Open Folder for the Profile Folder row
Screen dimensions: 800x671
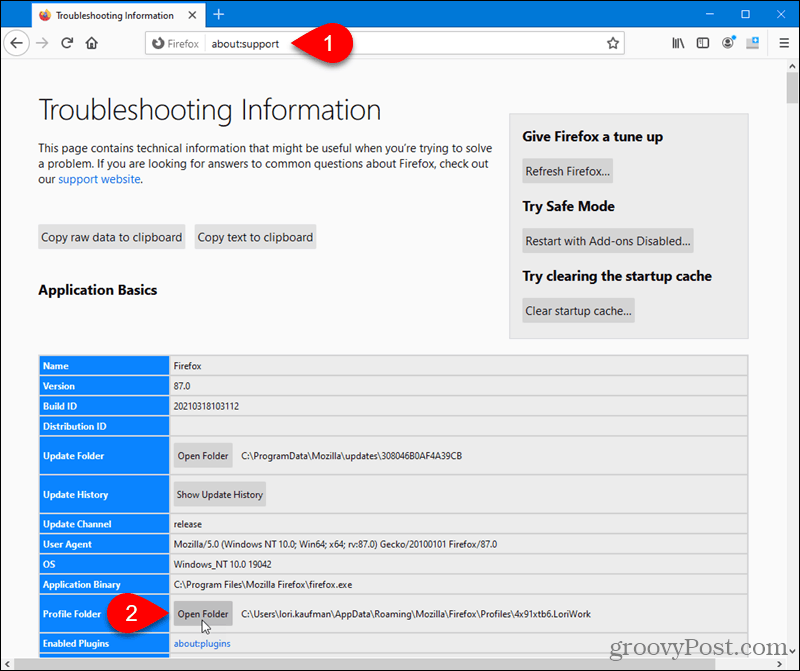[203, 614]
